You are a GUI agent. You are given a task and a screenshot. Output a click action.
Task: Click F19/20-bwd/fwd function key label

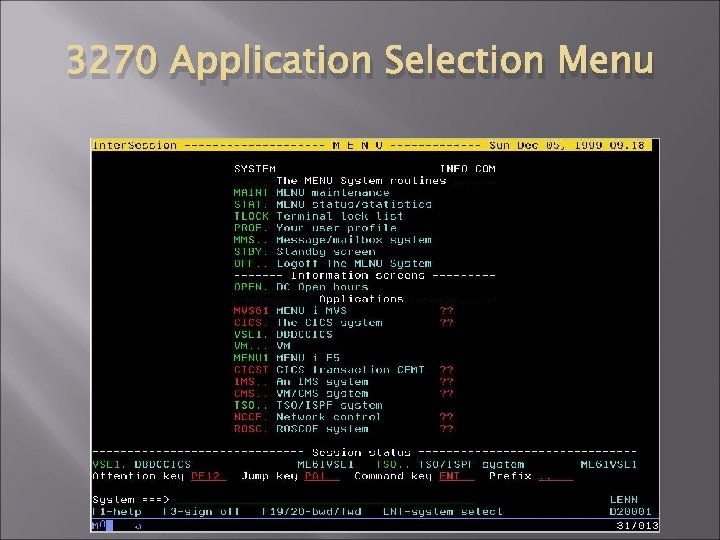(x=312, y=512)
